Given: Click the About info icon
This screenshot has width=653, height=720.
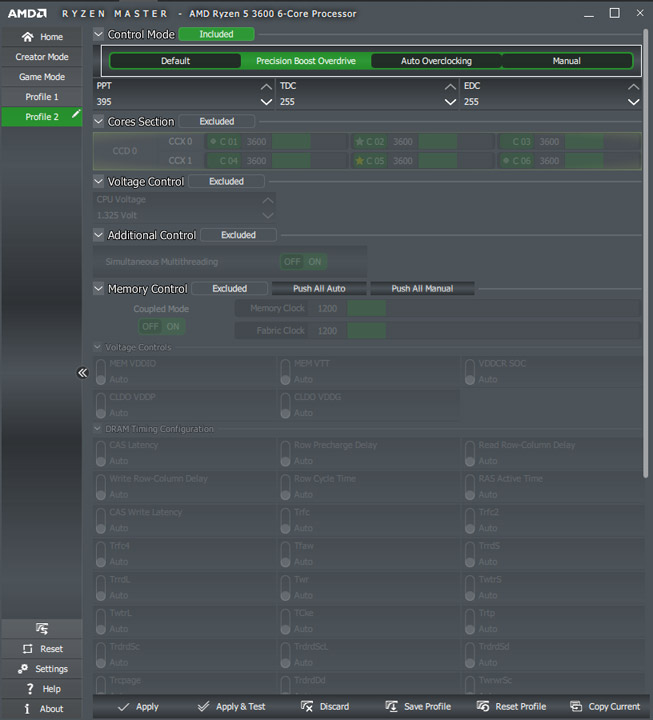Looking at the screenshot, I should point(27,709).
